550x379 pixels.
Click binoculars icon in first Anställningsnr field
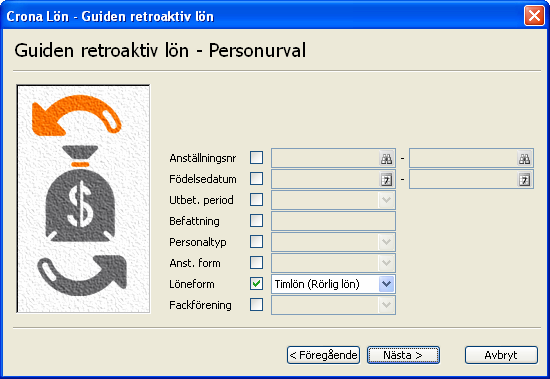pyautogui.click(x=387, y=159)
